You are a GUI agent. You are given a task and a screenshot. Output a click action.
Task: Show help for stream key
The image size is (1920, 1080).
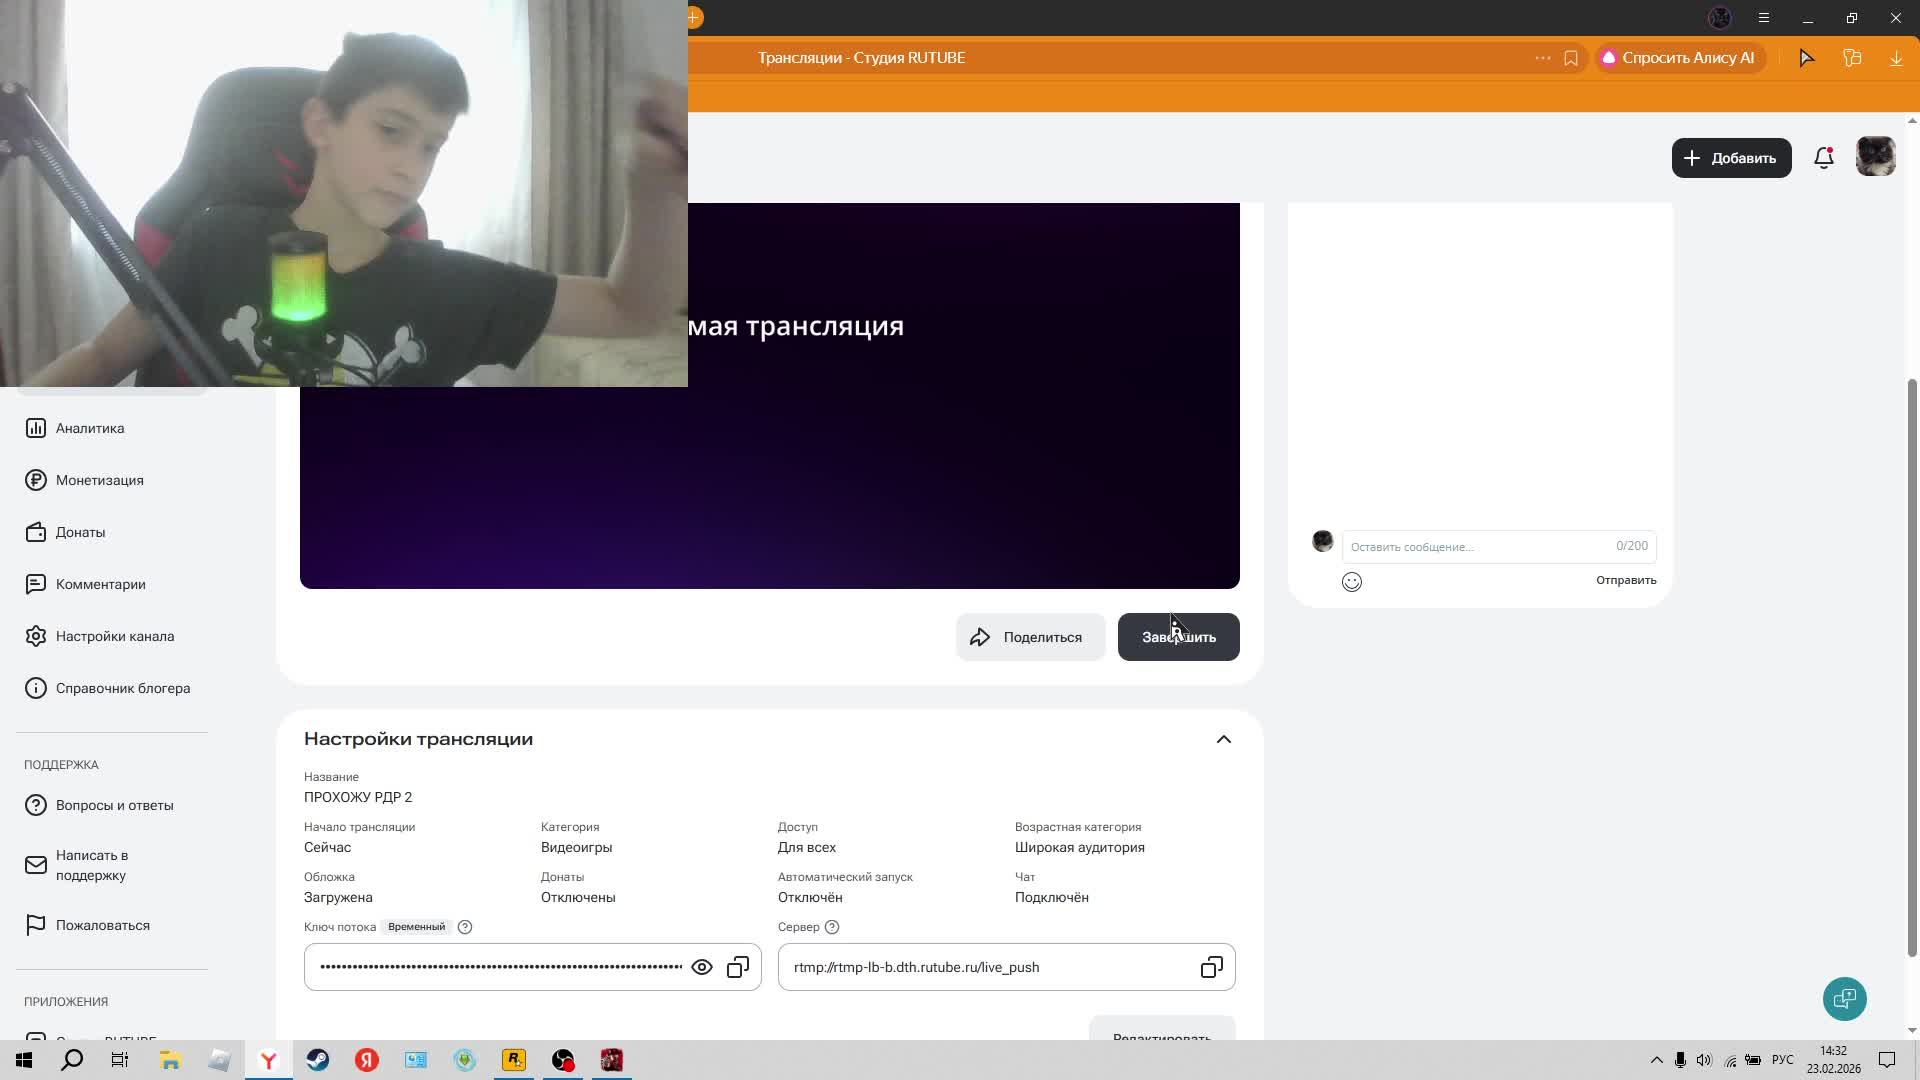point(465,927)
